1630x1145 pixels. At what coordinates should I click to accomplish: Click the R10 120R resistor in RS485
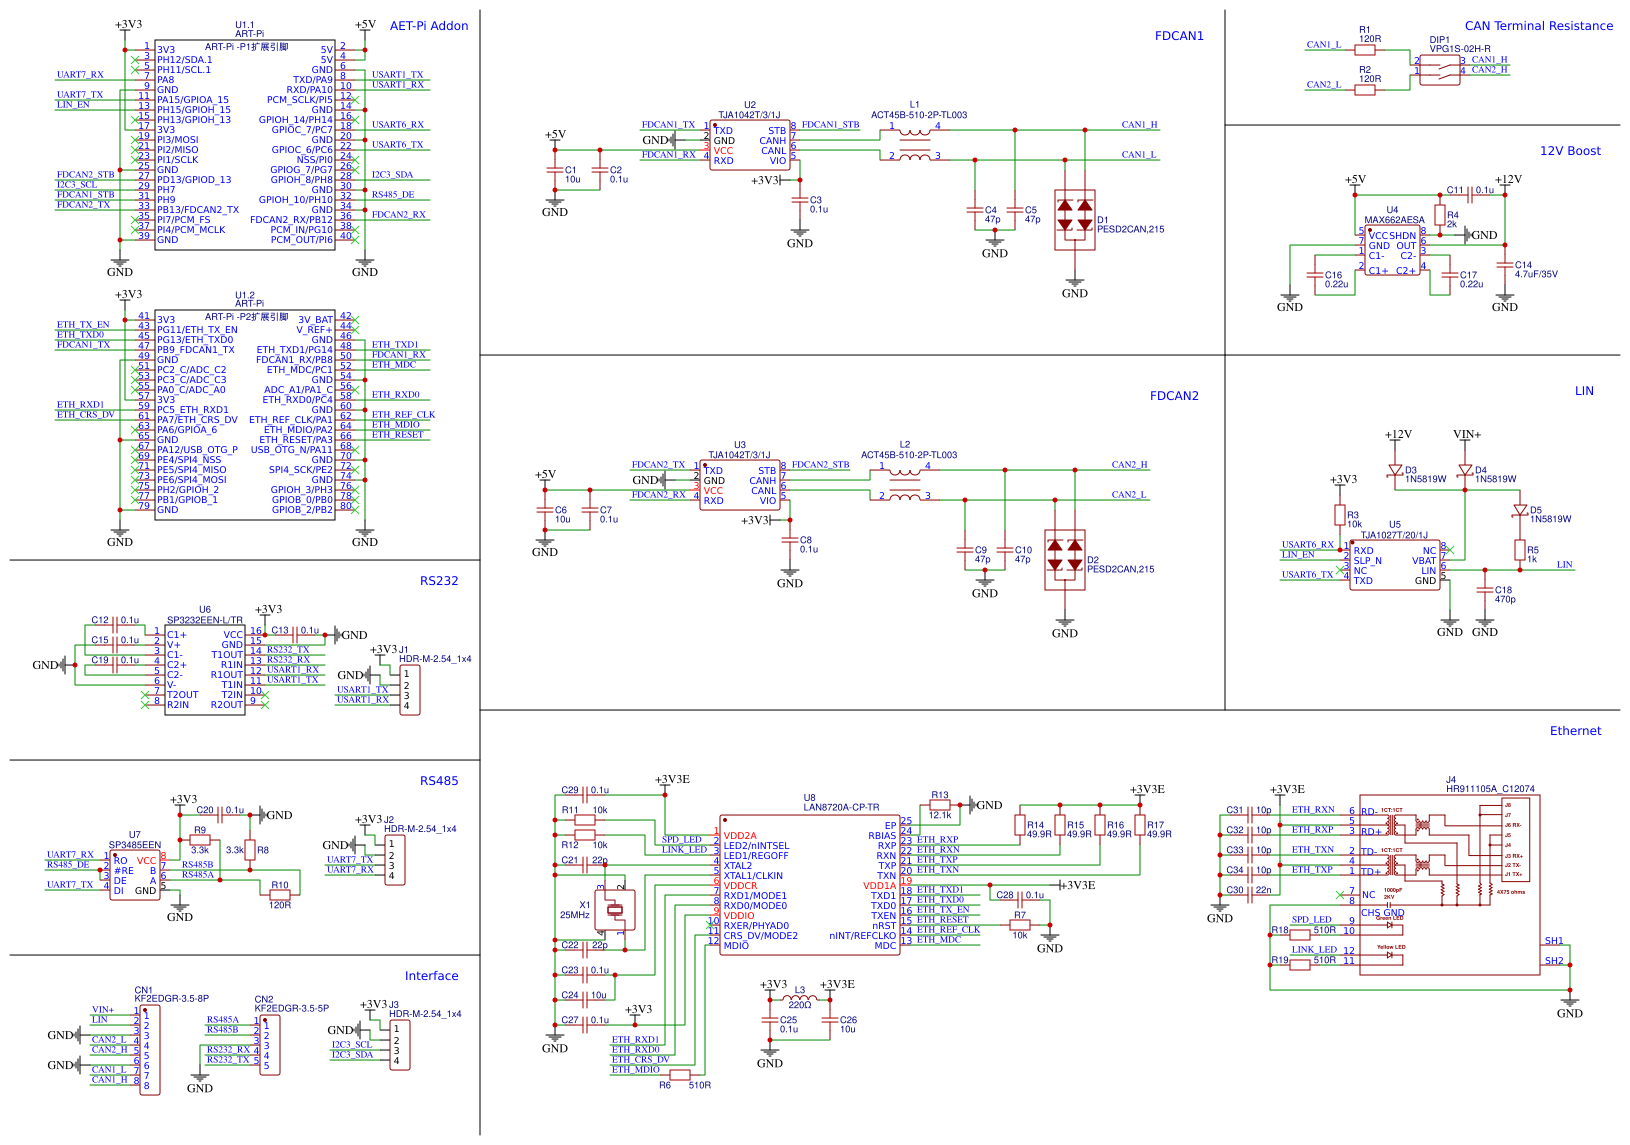(280, 895)
